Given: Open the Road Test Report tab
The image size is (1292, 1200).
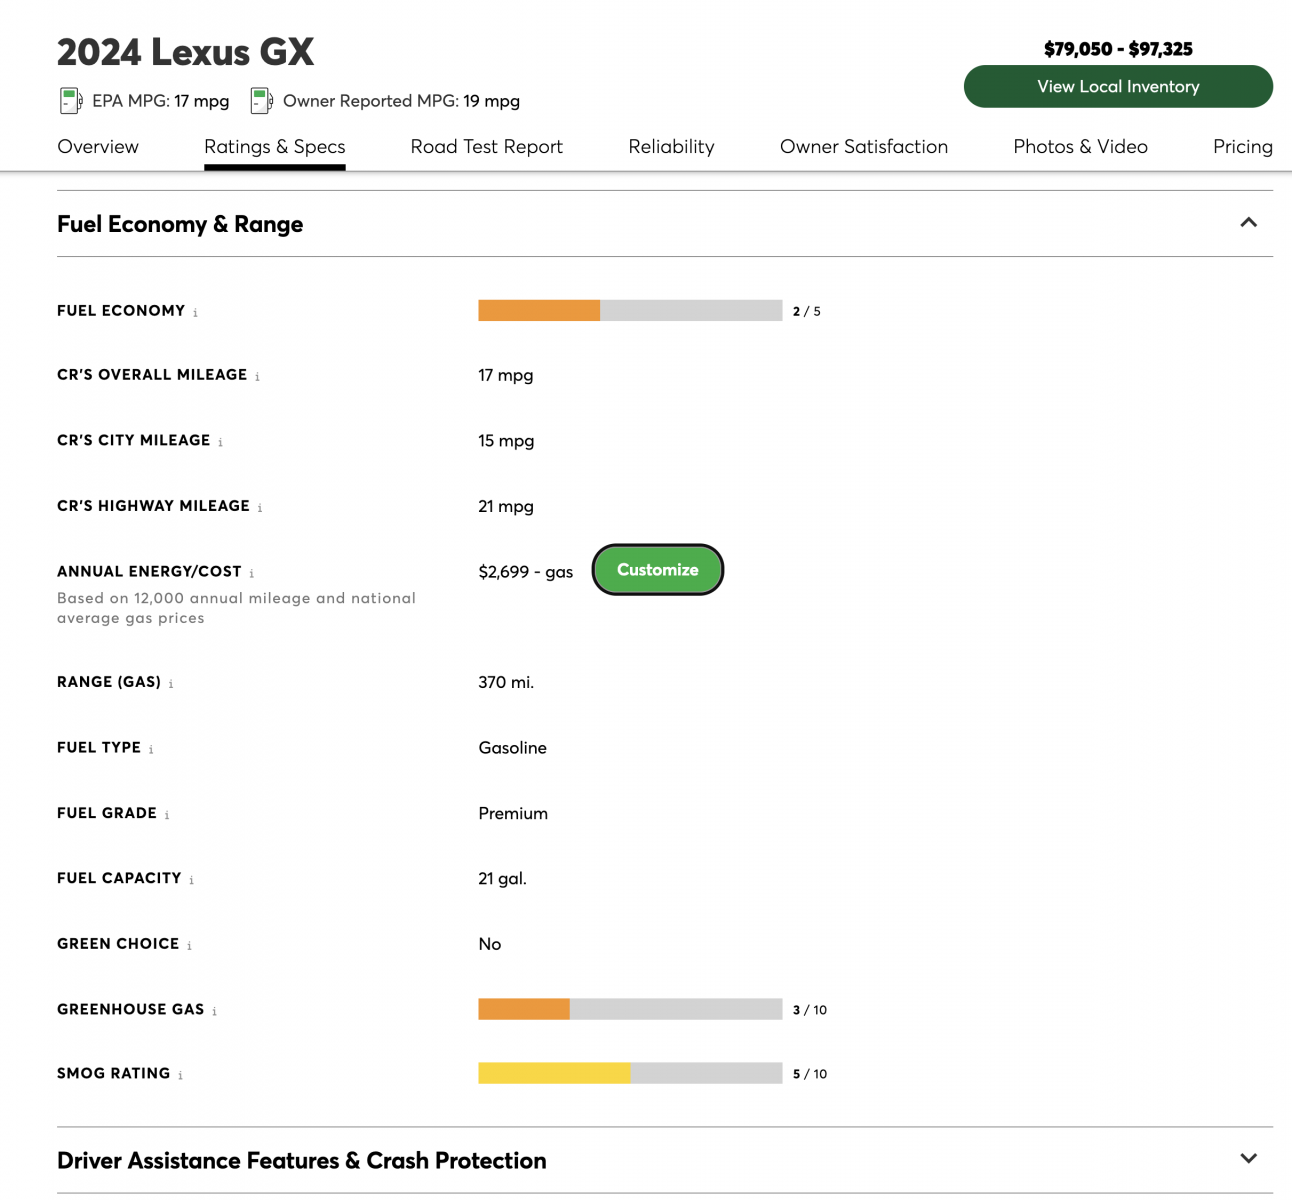Looking at the screenshot, I should click(x=486, y=147).
